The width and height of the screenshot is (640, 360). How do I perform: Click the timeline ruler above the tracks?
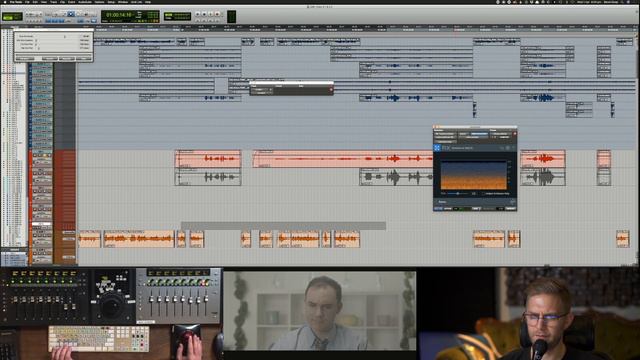358,28
